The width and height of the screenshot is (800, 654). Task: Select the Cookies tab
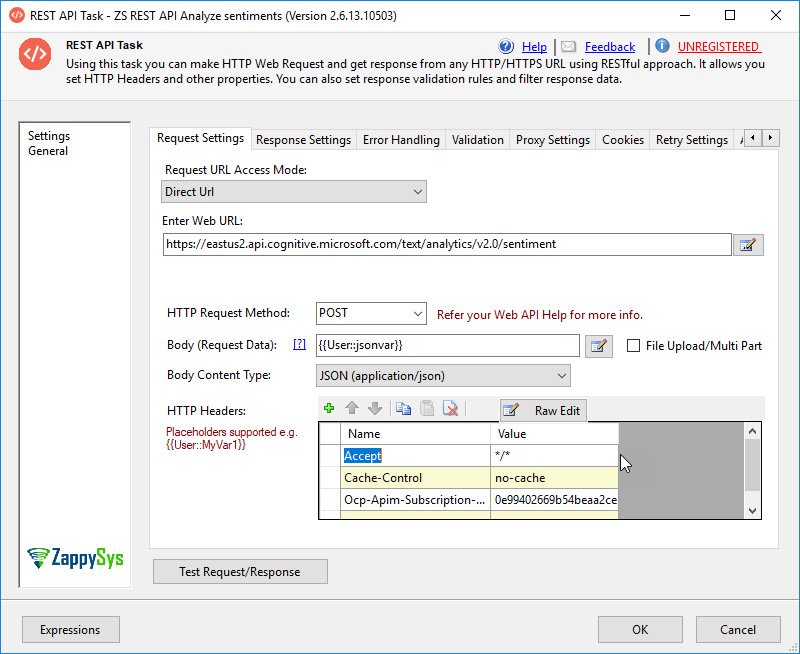click(623, 140)
